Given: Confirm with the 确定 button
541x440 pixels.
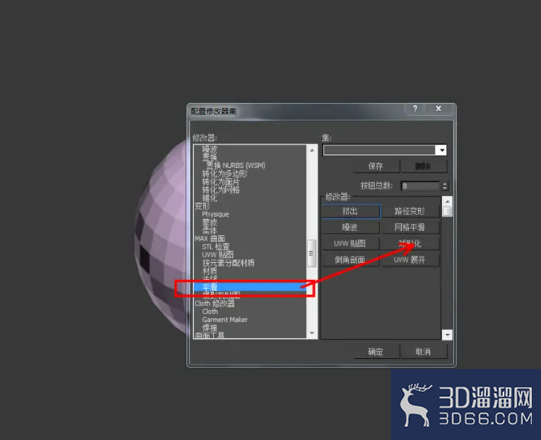Looking at the screenshot, I should coord(376,352).
